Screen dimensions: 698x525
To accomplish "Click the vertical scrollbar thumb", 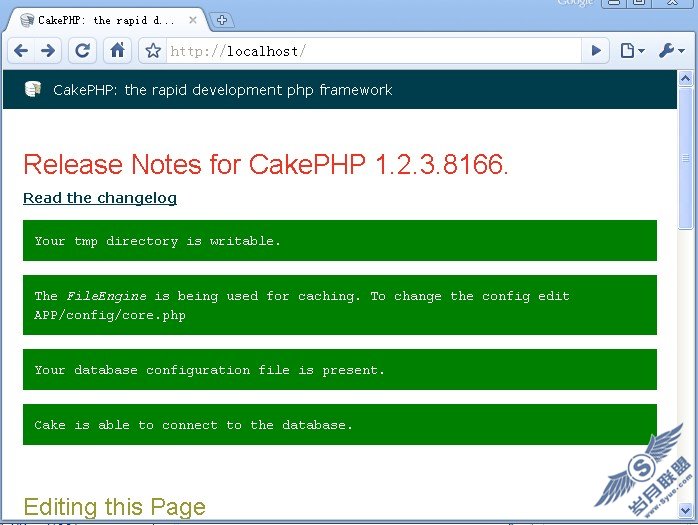I will pos(685,158).
